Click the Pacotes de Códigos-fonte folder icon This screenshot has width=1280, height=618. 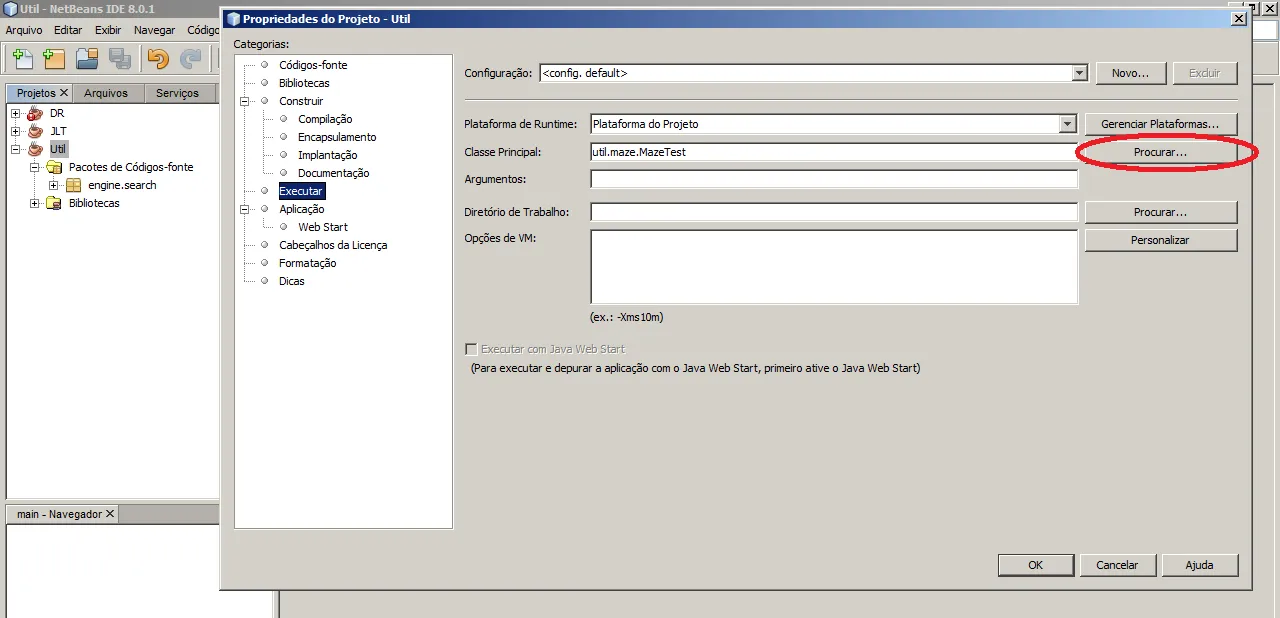[x=55, y=167]
